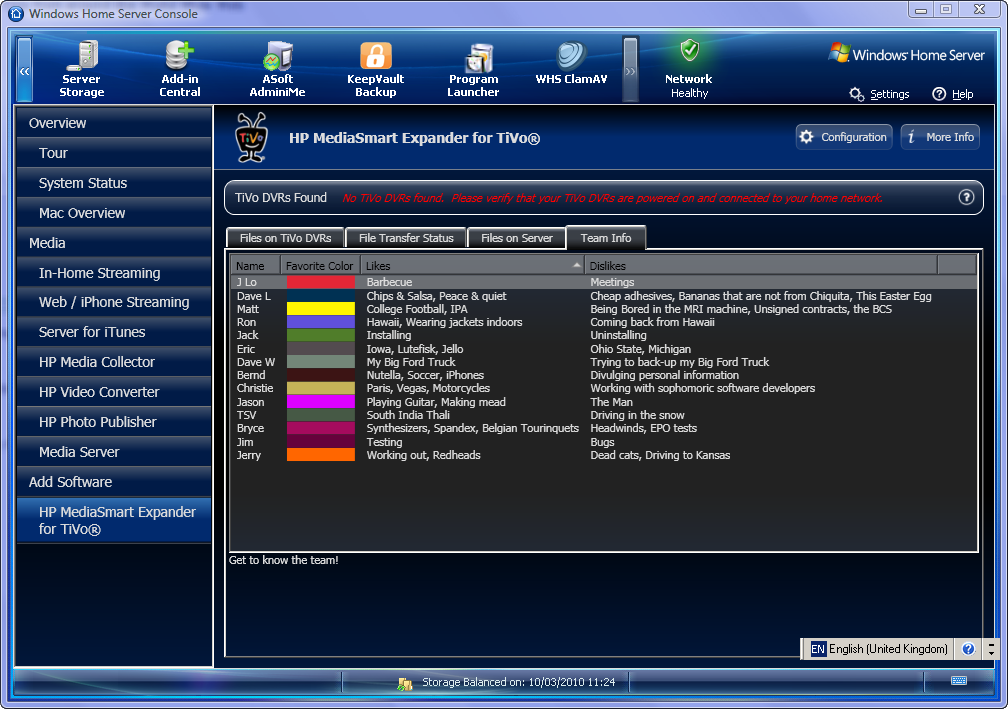Select the J Lo row name
The width and height of the screenshot is (1008, 709).
(x=247, y=282)
